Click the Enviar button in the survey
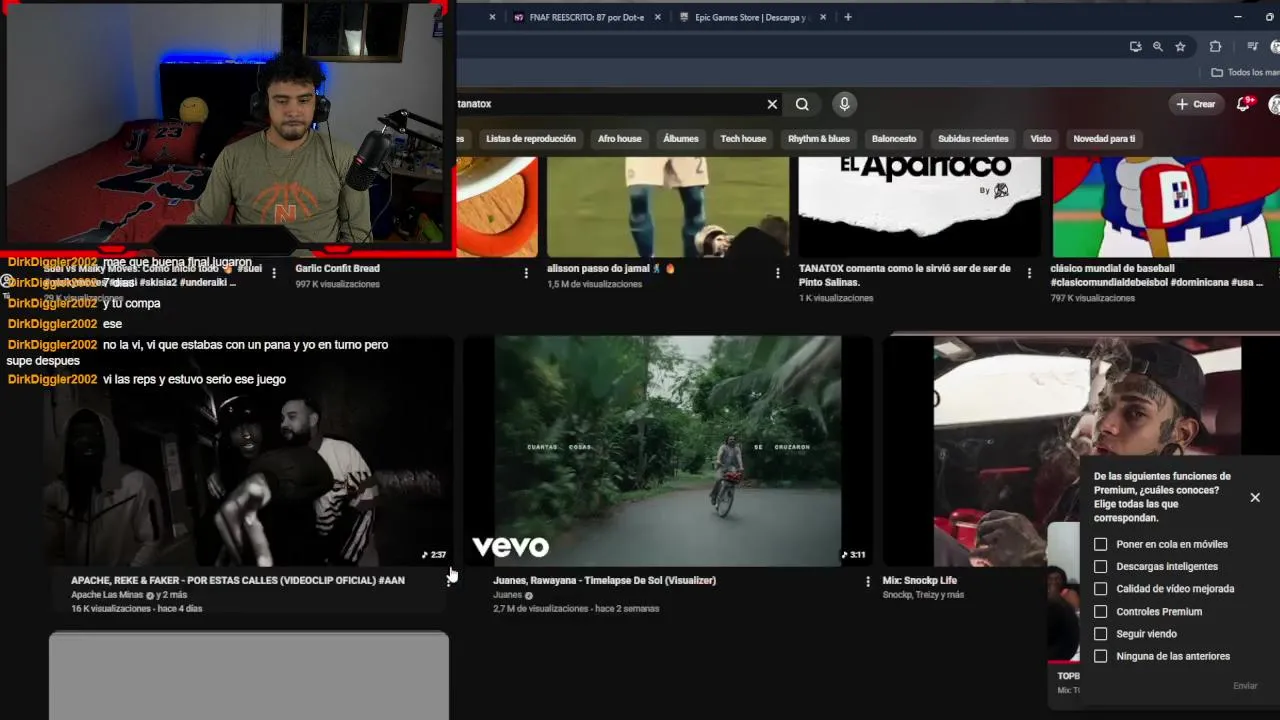This screenshot has width=1280, height=720. pyautogui.click(x=1245, y=686)
